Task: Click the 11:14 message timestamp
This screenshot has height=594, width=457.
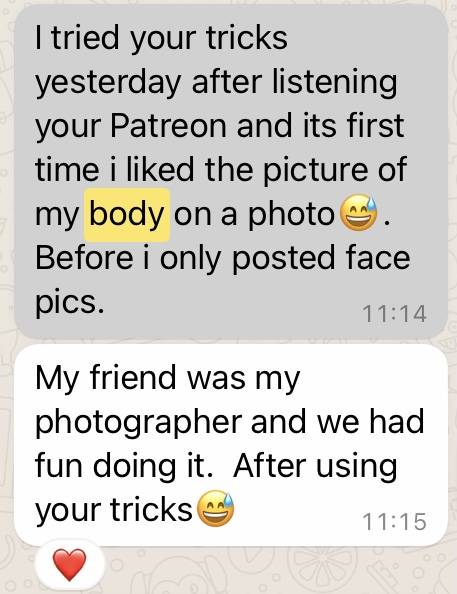Action: point(394,314)
